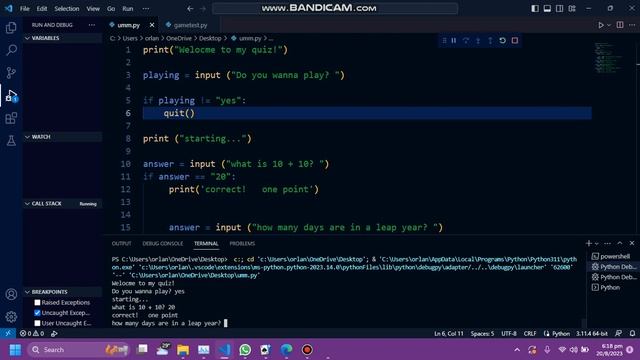Go back with navigation arrow

pyautogui.click(x=190, y=8)
